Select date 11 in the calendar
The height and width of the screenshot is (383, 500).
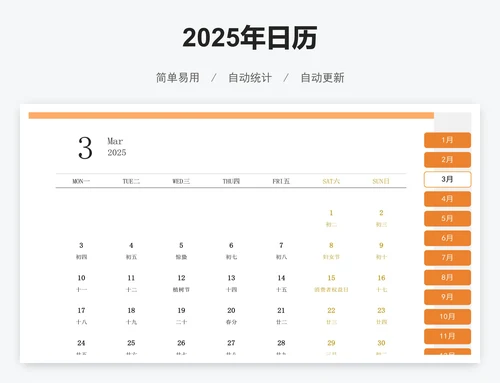pyautogui.click(x=131, y=278)
